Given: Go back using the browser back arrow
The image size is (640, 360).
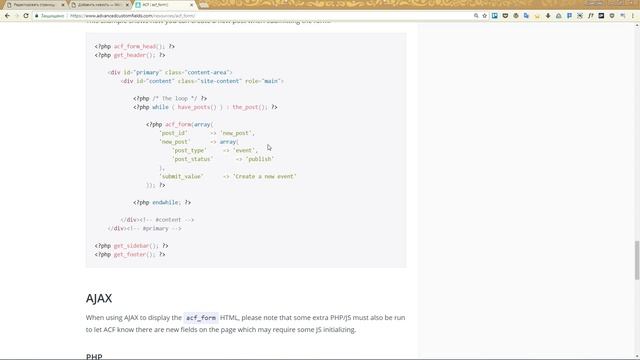Looking at the screenshot, I should point(7,16).
